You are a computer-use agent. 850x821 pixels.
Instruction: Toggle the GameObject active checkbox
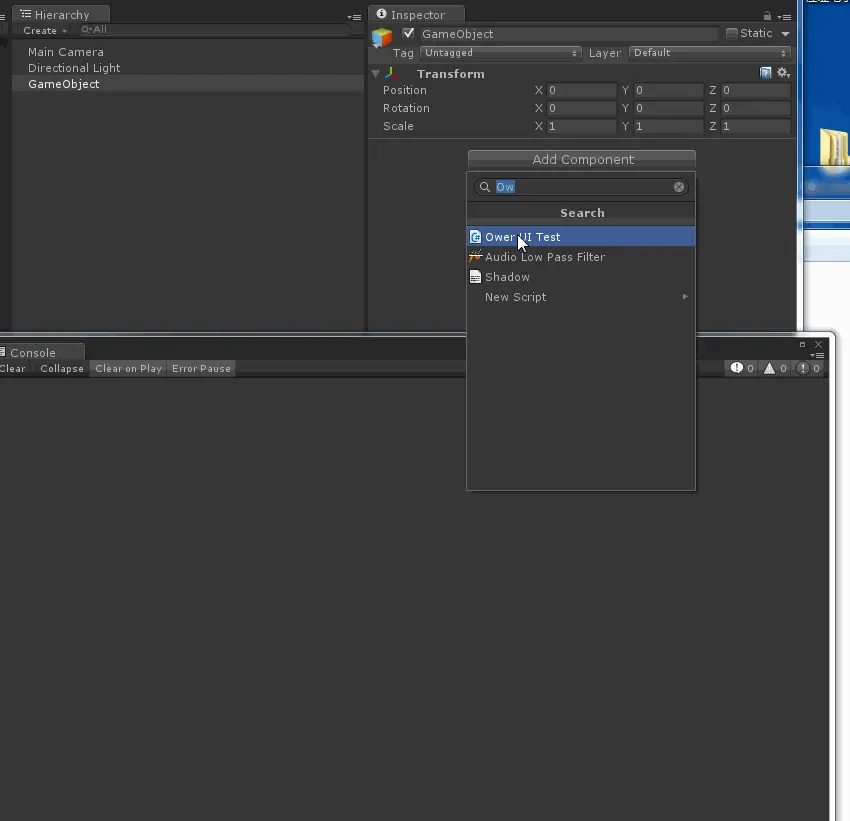click(408, 34)
